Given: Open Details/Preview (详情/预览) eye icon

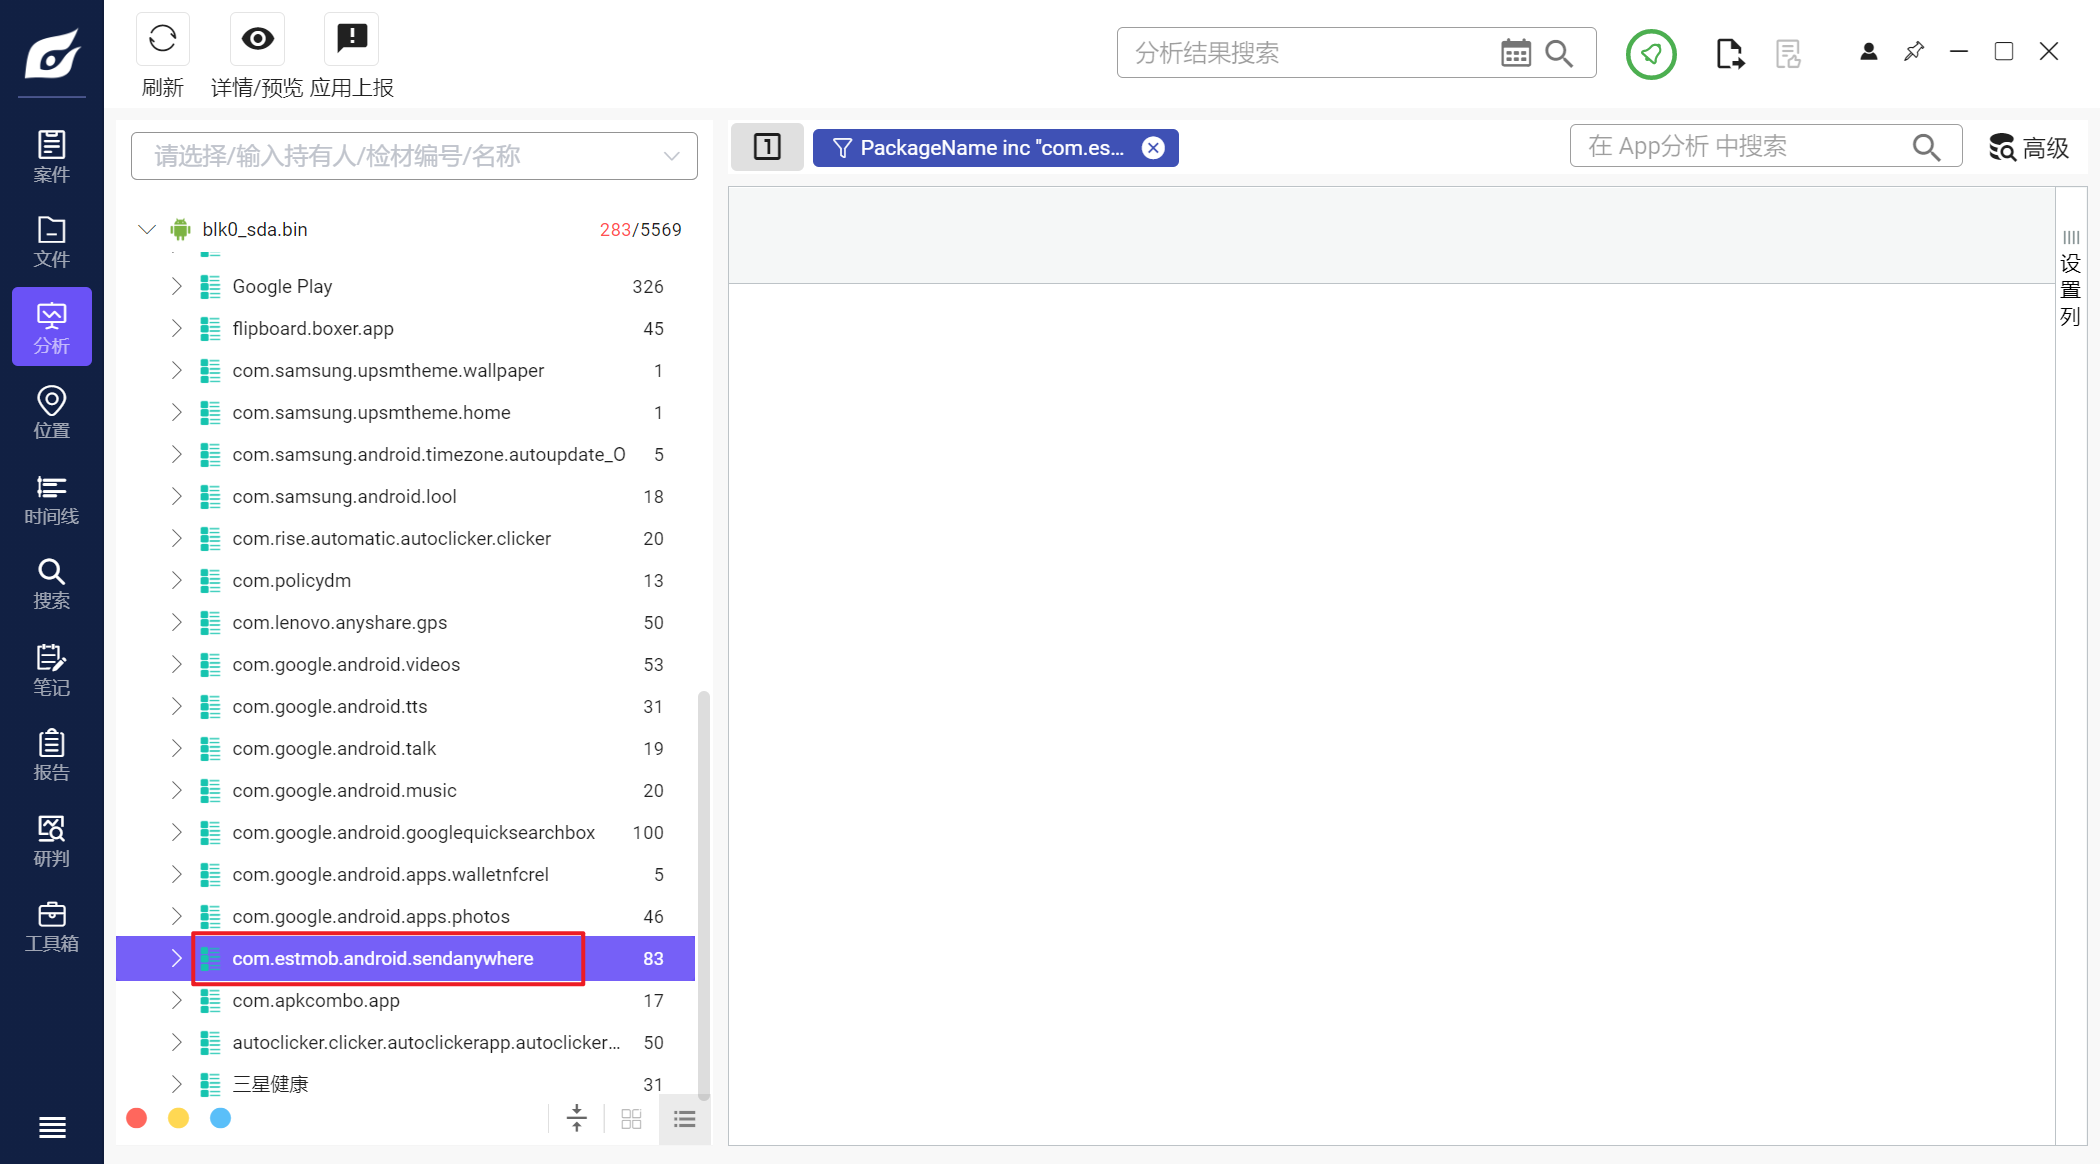Looking at the screenshot, I should [257, 40].
